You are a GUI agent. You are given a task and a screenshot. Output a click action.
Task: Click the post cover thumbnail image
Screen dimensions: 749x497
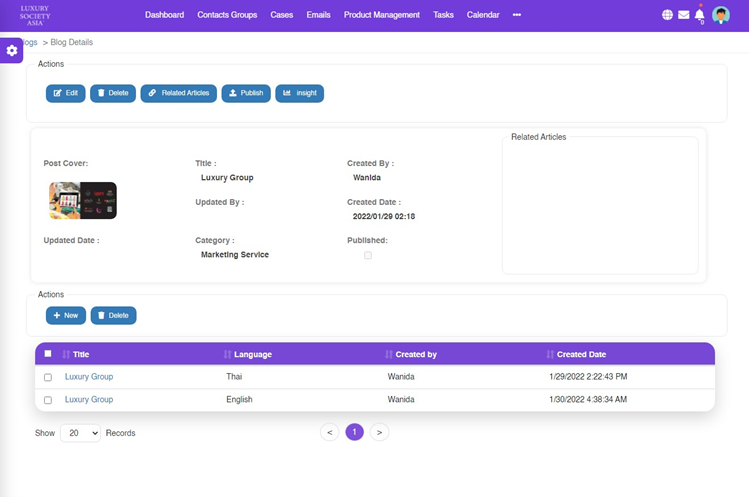(83, 200)
